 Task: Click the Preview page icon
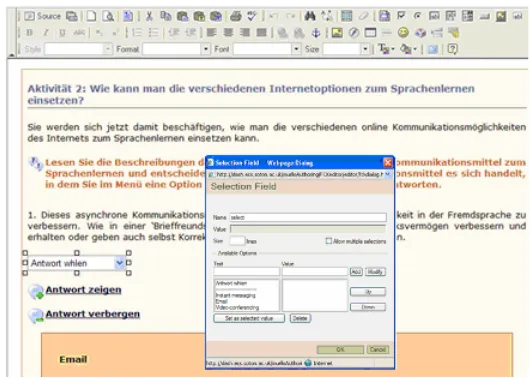108,16
